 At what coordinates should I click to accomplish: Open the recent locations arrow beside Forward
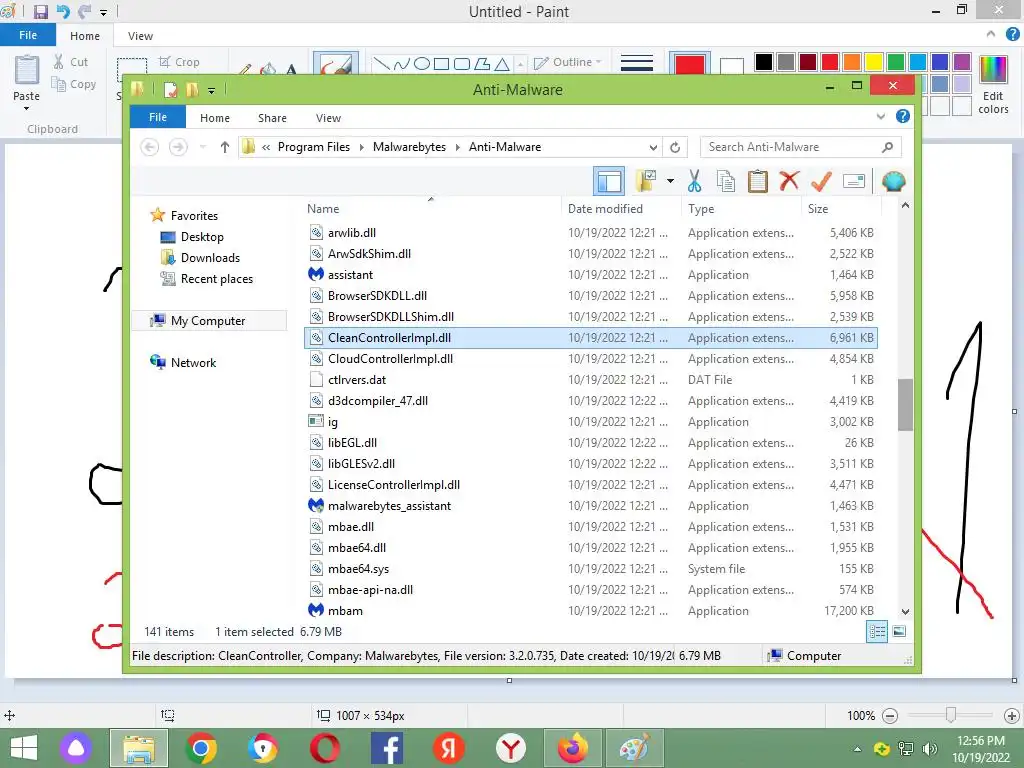pos(202,147)
